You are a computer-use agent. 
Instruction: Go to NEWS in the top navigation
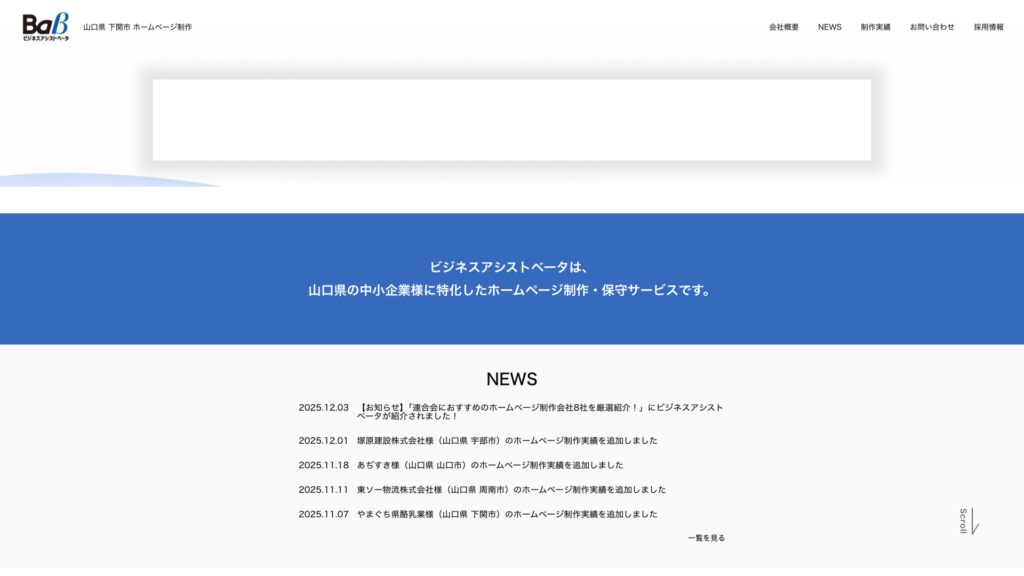[829, 27]
